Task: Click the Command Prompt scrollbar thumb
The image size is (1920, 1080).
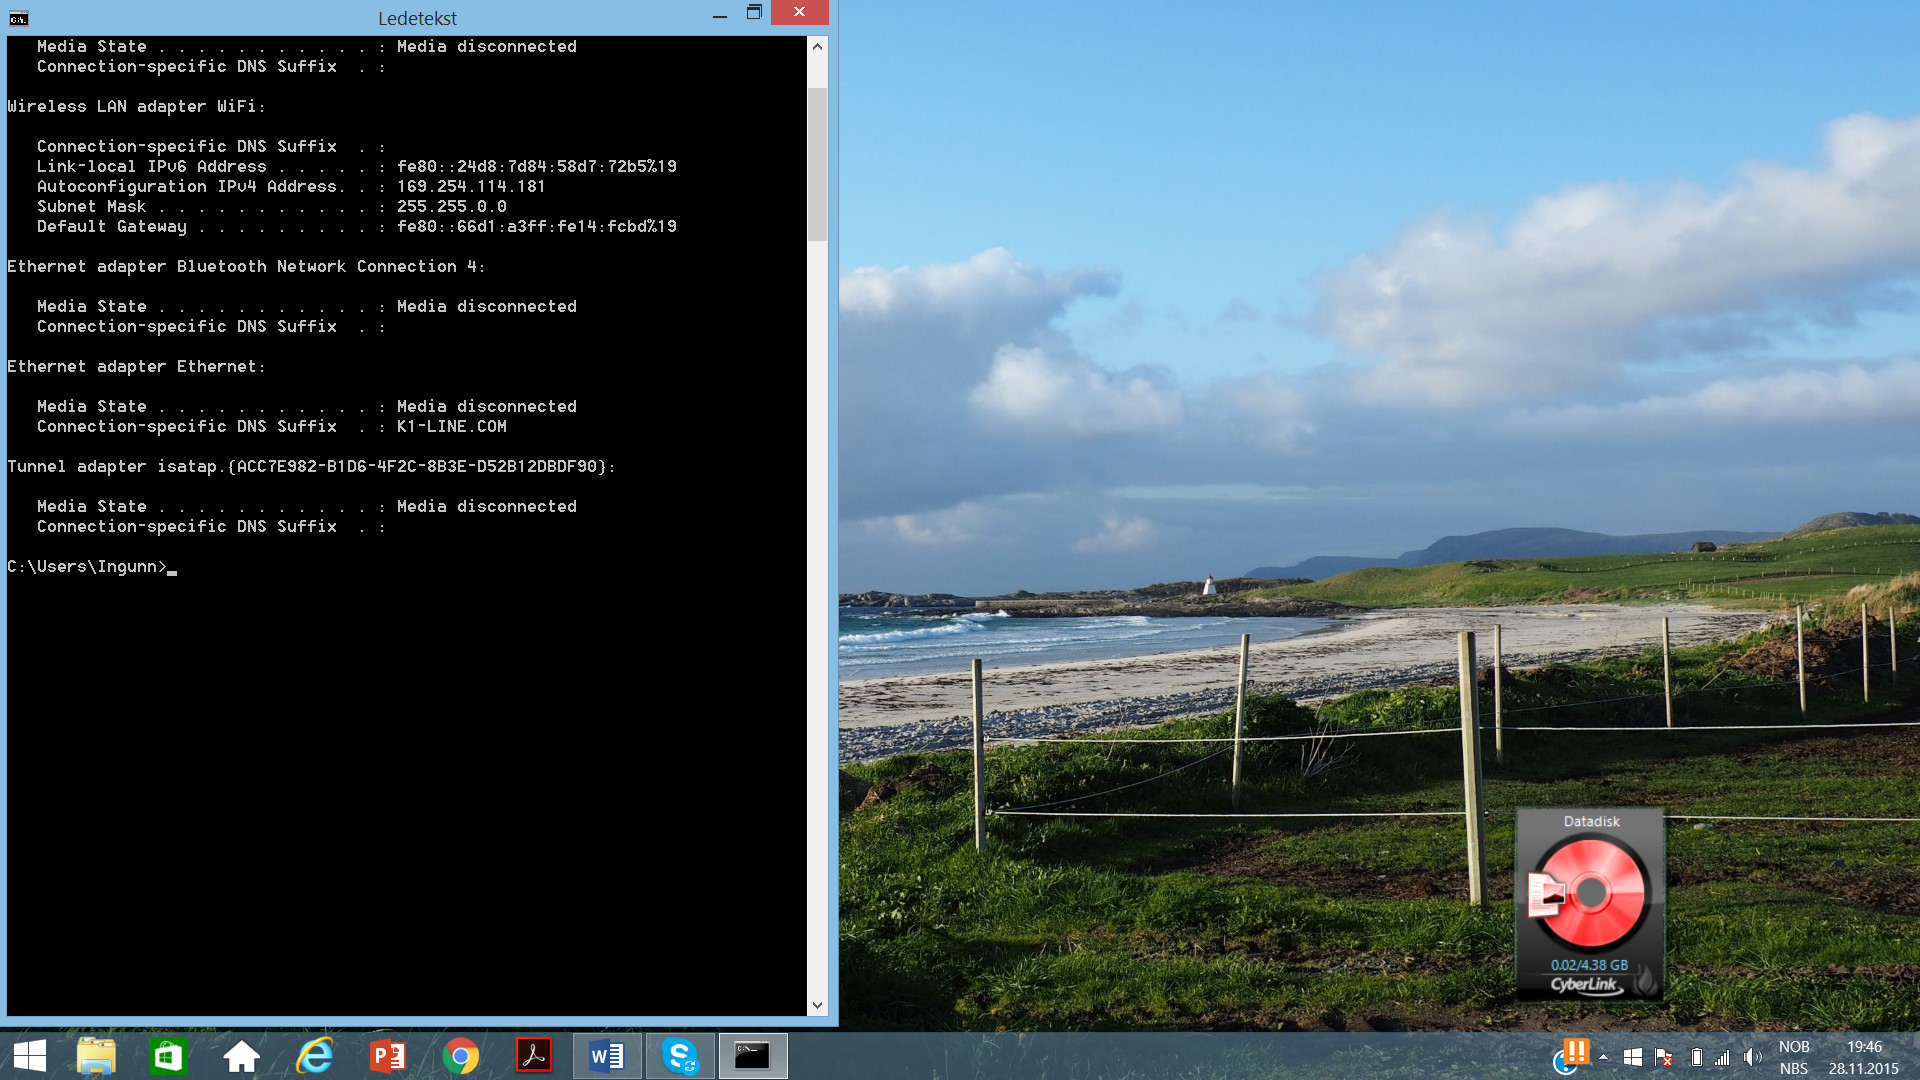Action: click(818, 164)
